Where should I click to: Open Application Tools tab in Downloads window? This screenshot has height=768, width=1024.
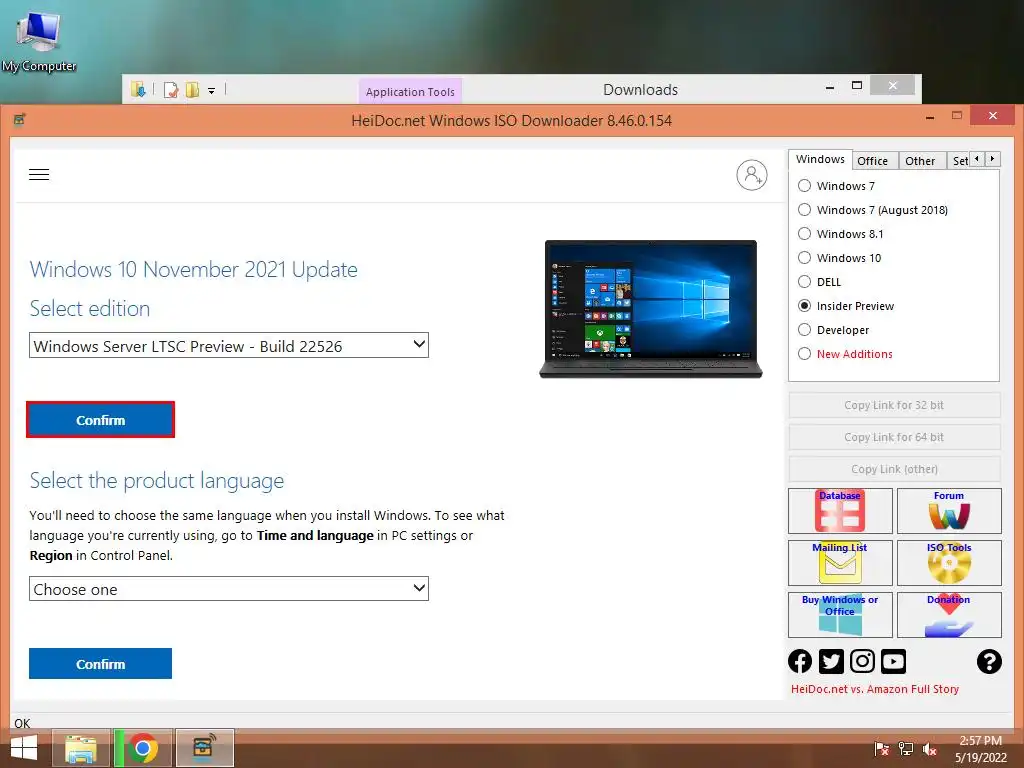pos(410,91)
